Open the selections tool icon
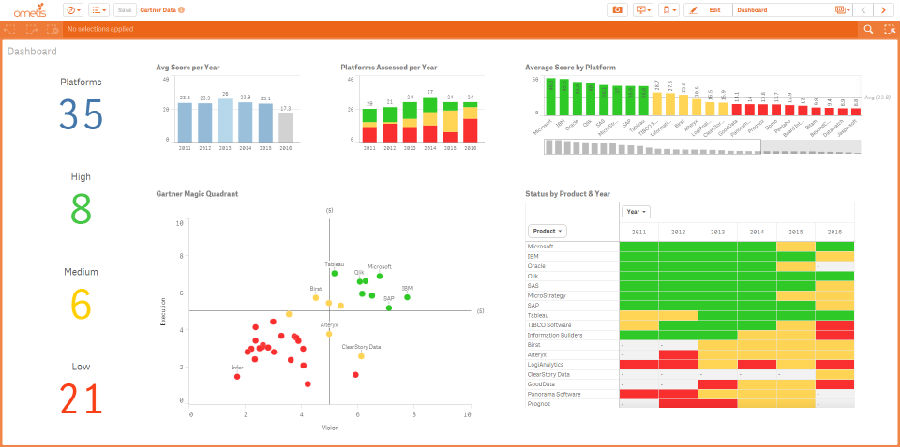This screenshot has width=900, height=447. [889, 29]
